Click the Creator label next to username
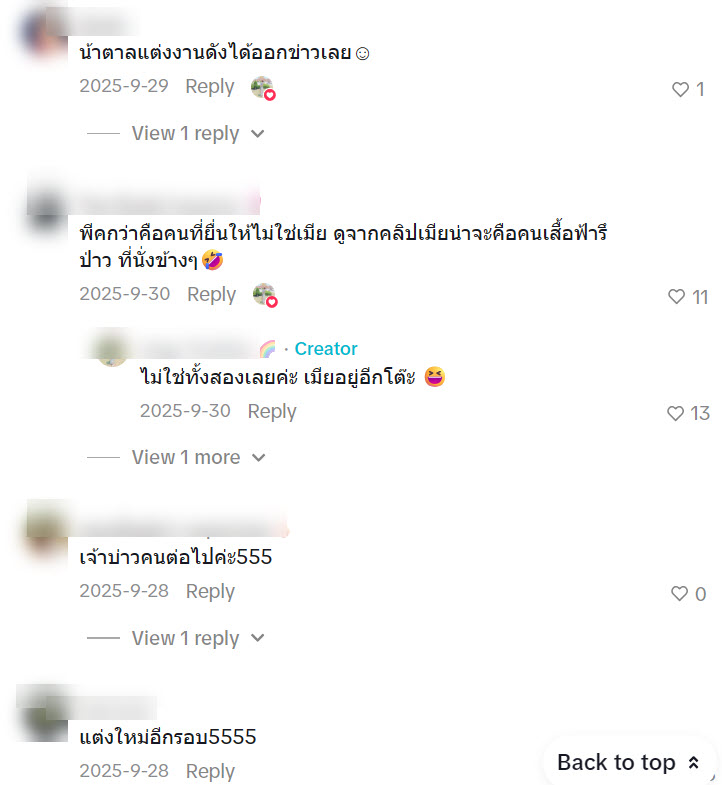This screenshot has height=785, width=722. [326, 348]
